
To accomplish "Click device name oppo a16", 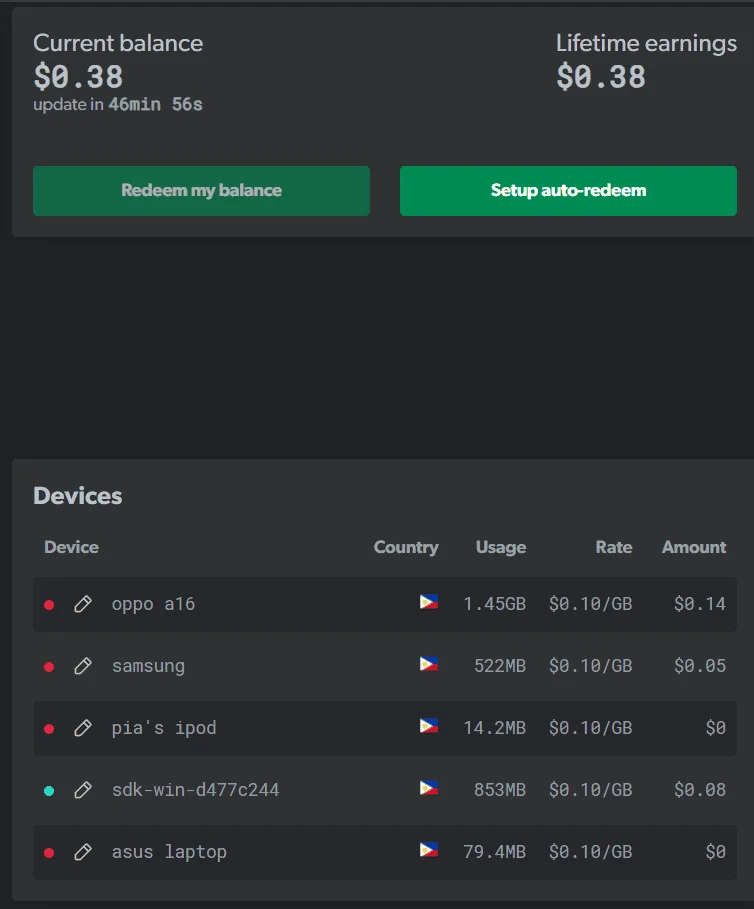I will coord(153,604).
